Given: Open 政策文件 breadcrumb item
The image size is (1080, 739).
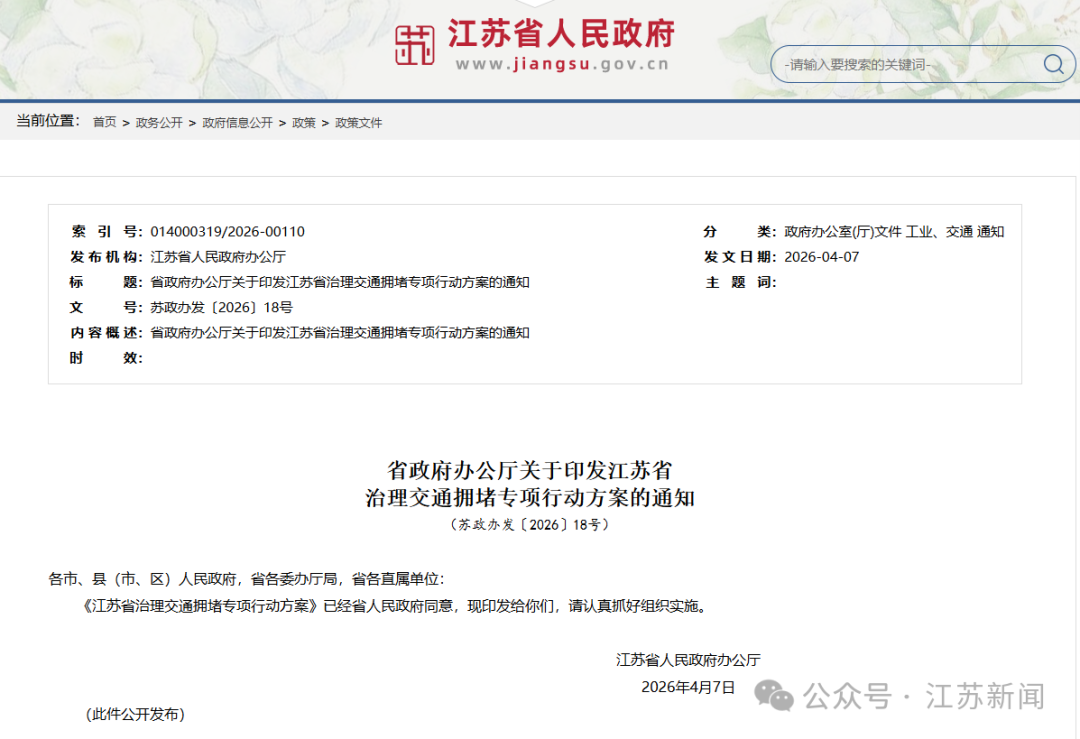Looking at the screenshot, I should coord(358,123).
